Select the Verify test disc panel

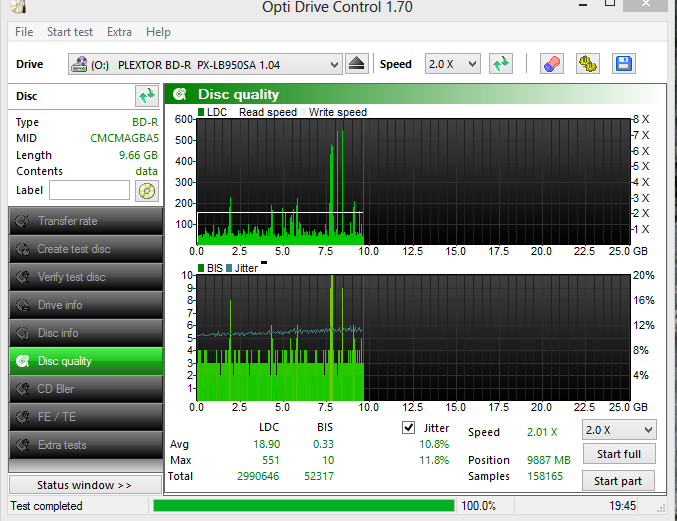point(86,277)
